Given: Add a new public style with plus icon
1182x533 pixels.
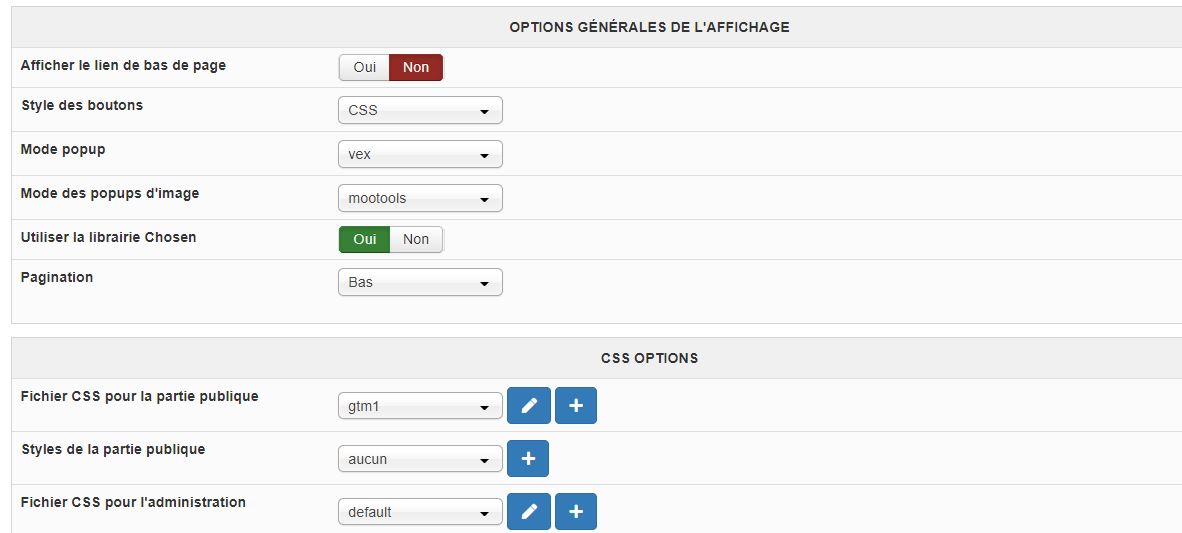Looking at the screenshot, I should coord(528,459).
